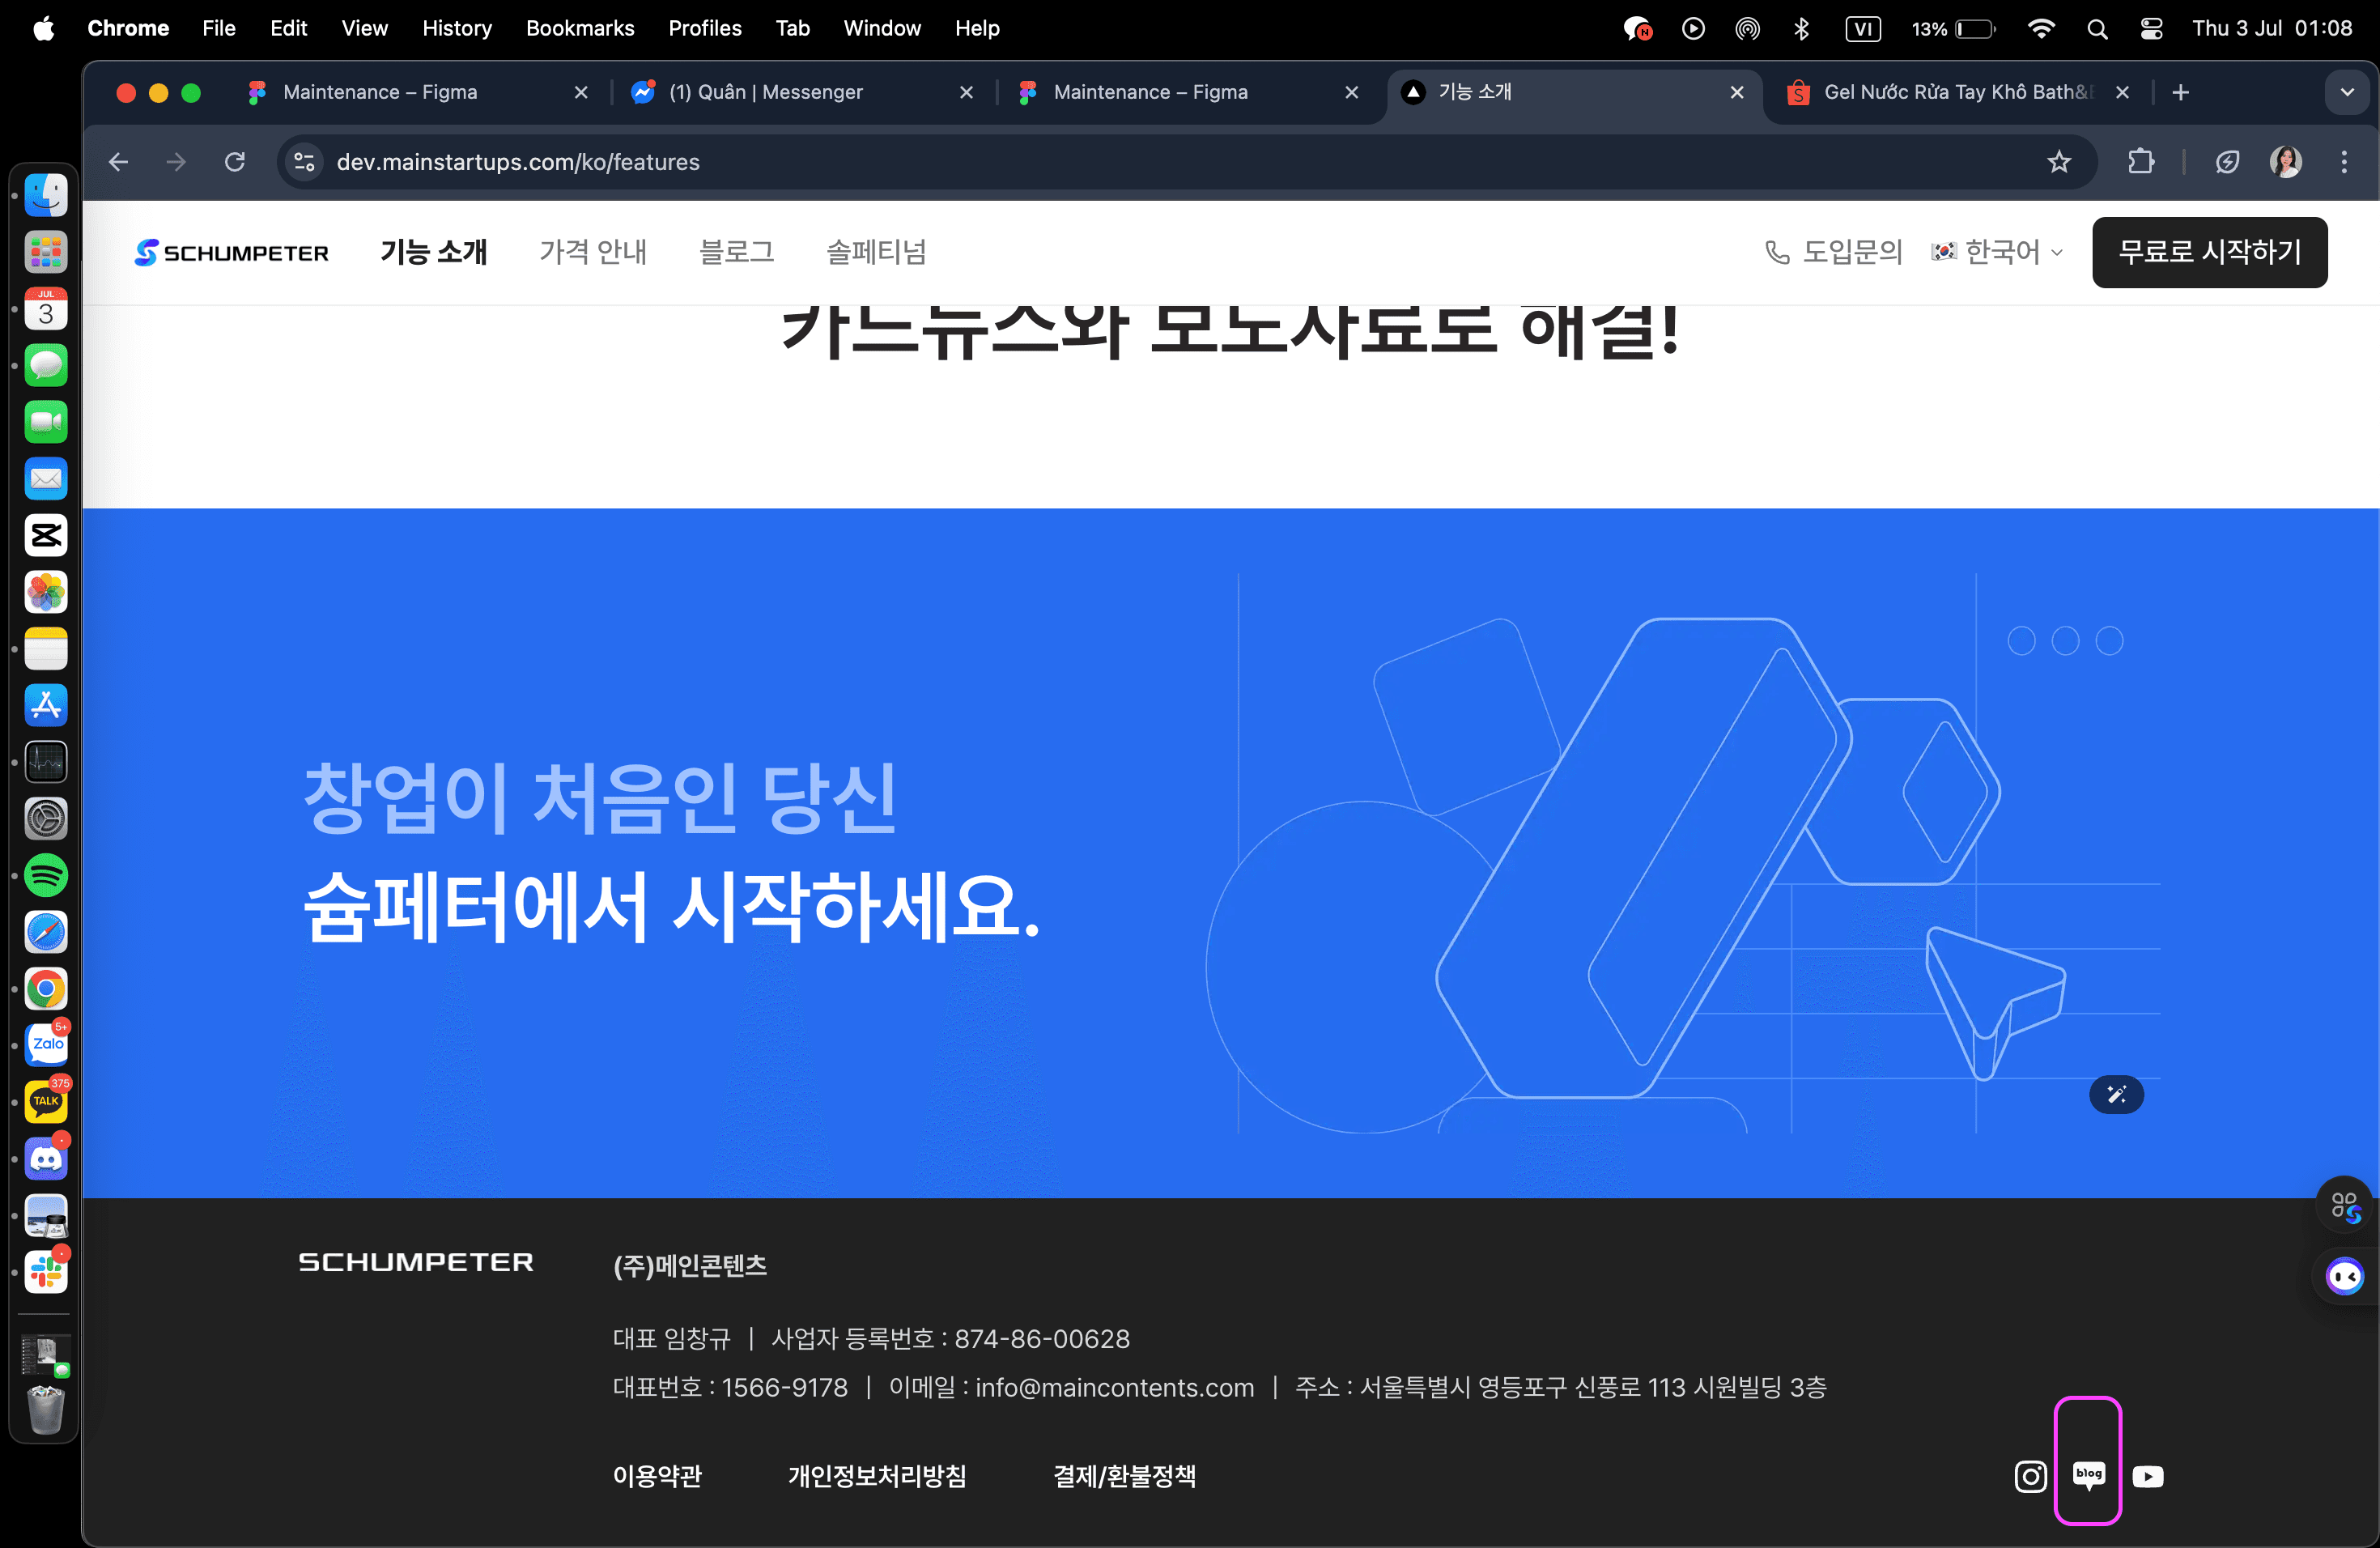Open the purple chatbot floating button
This screenshot has width=2380, height=1548.
point(2344,1276)
